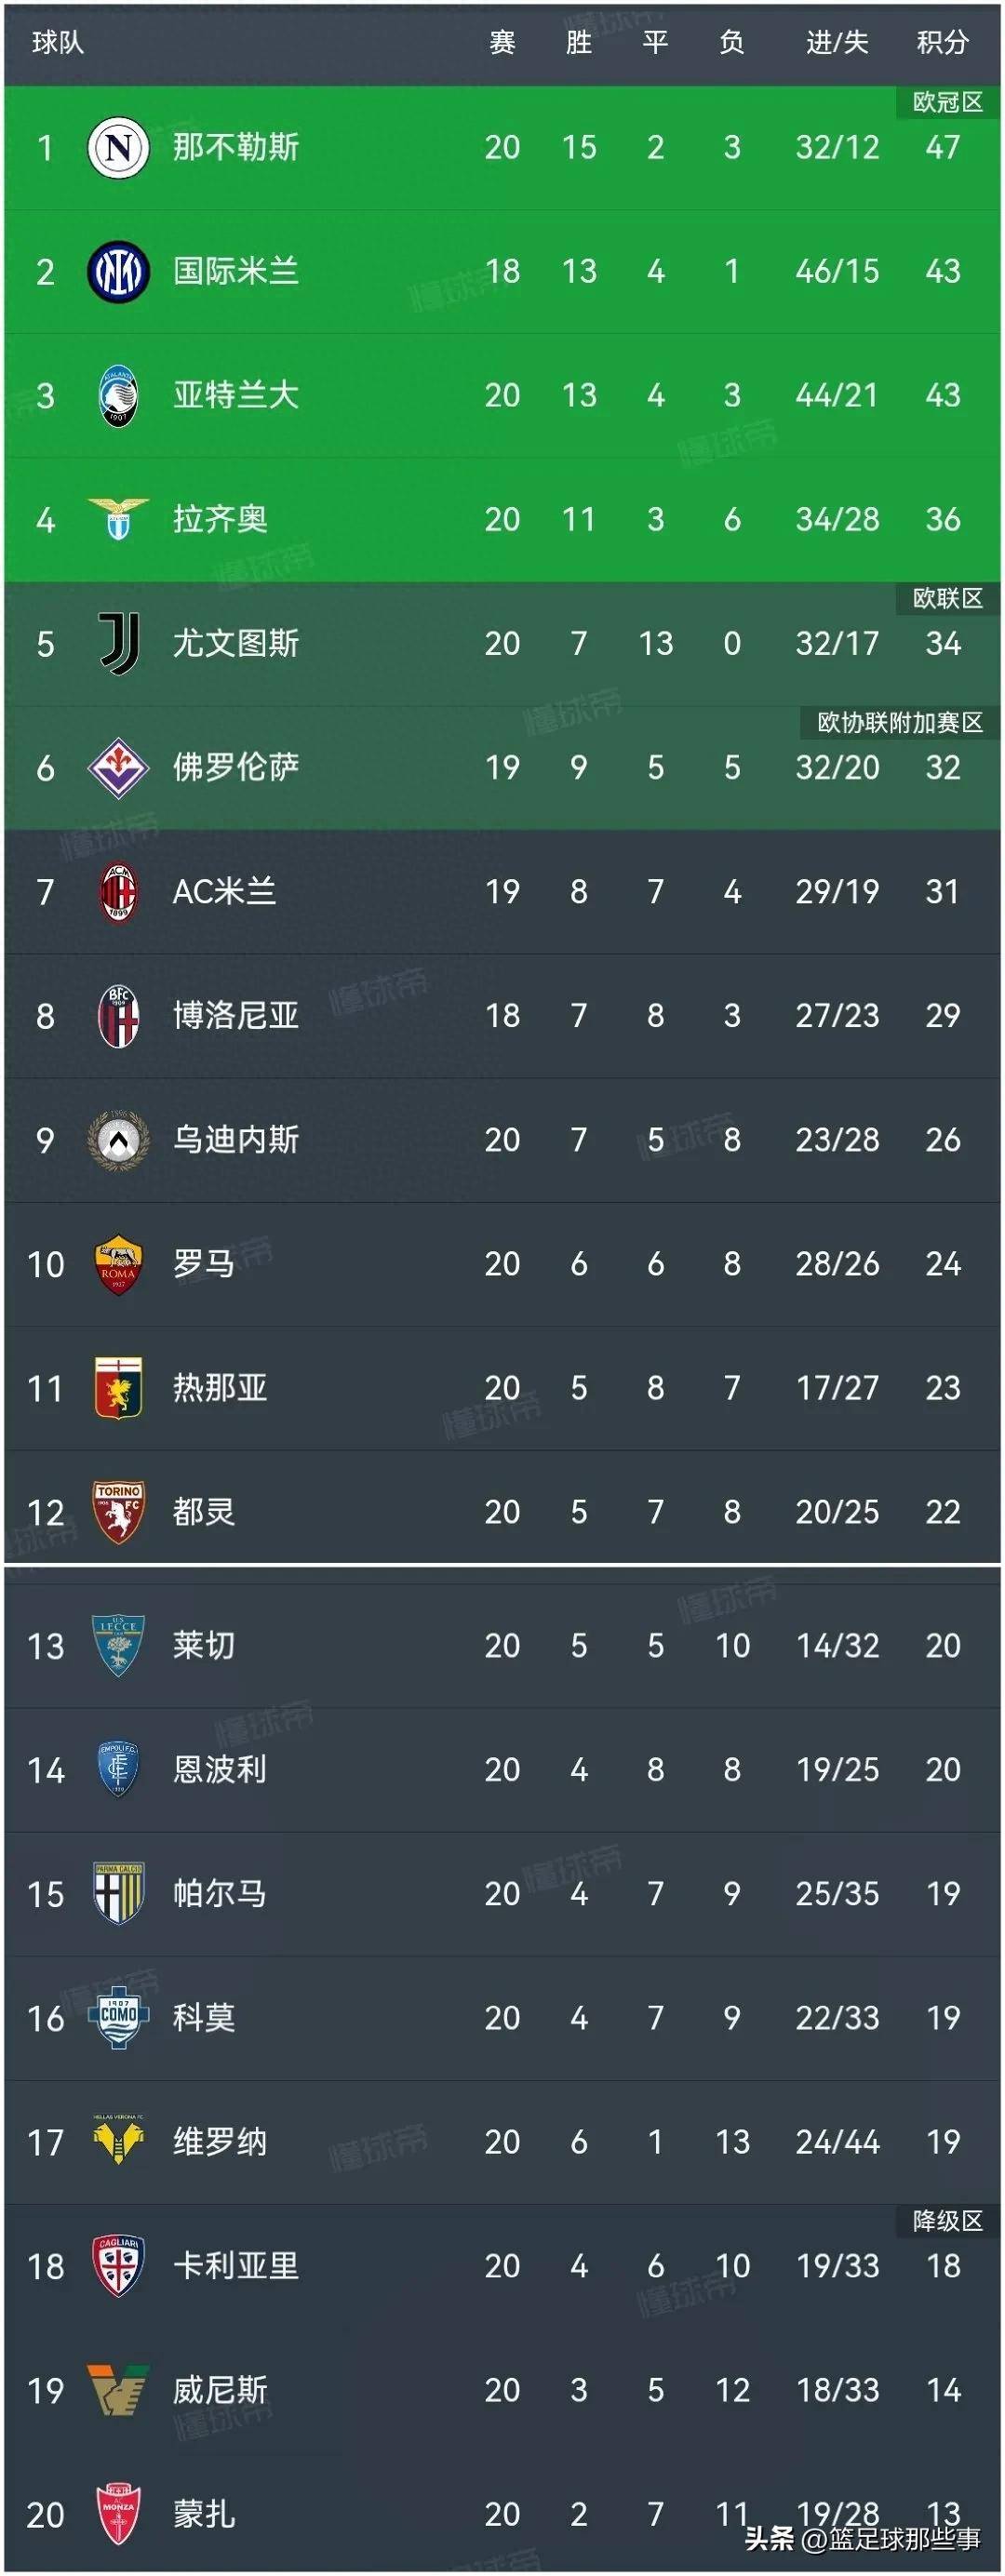1005x2576 pixels.
Task: Select the Roma wolf crest
Action: (118, 1264)
